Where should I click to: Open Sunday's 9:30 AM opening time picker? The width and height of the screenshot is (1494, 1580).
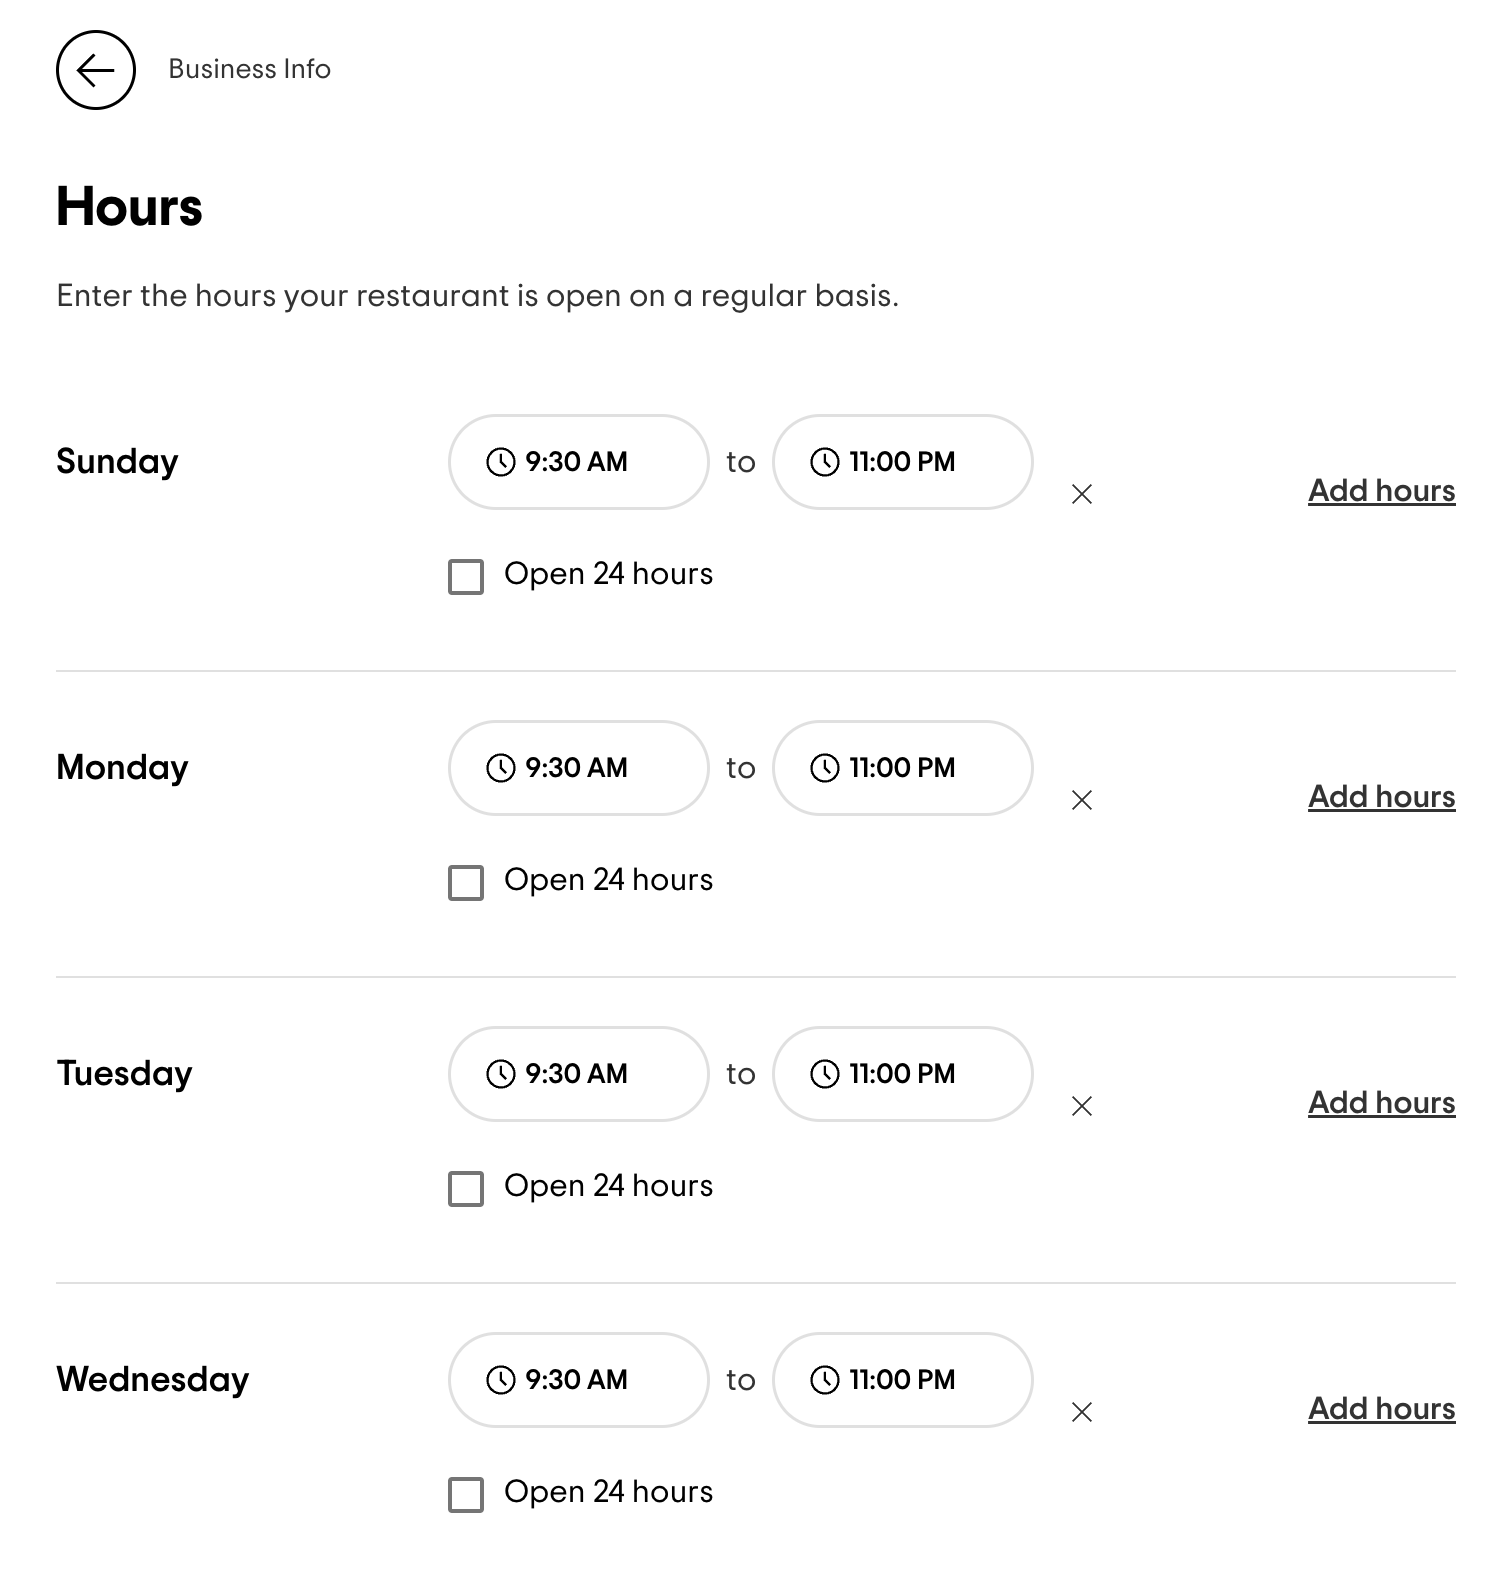coord(578,462)
